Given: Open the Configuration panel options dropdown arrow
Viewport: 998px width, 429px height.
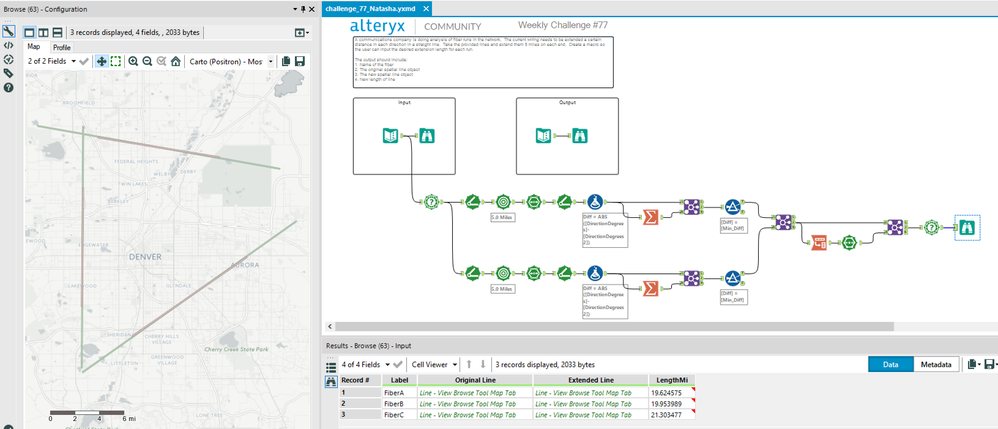Looking at the screenshot, I should click(295, 9).
